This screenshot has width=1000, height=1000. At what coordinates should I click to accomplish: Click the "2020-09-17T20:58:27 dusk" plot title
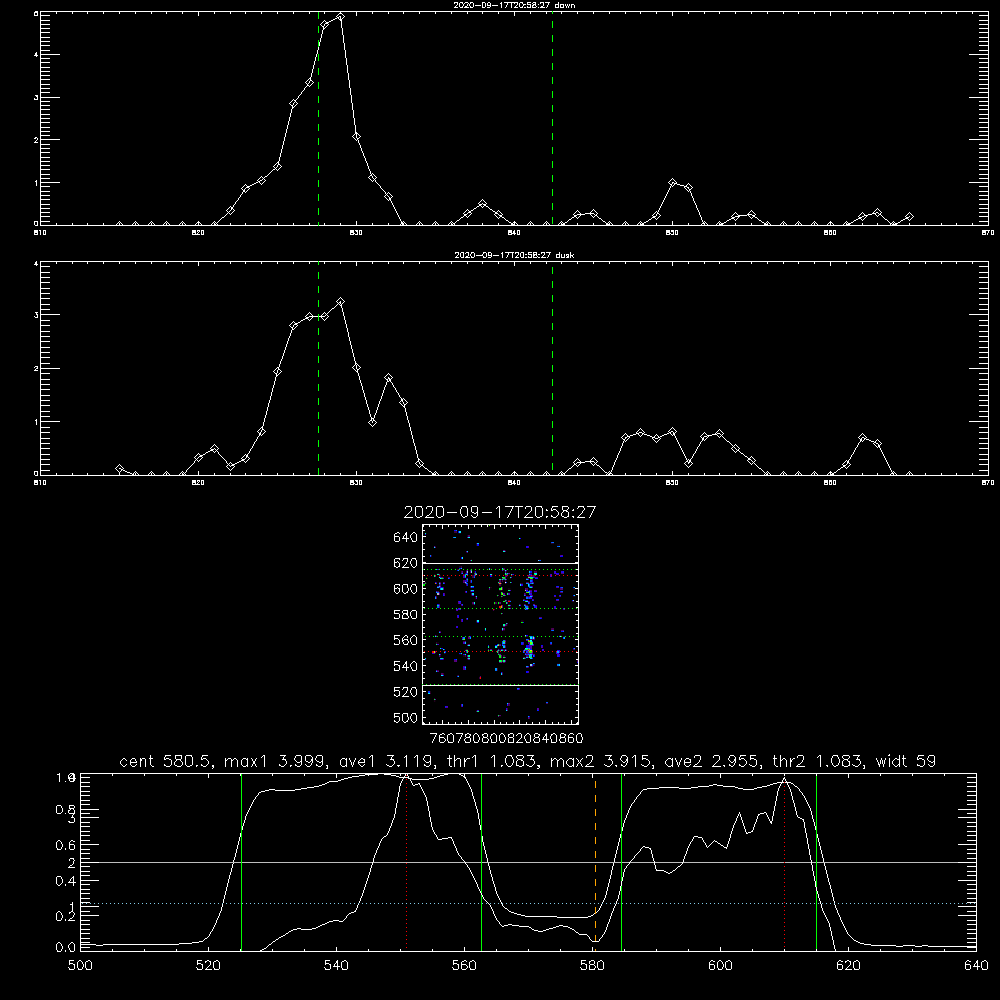514,255
